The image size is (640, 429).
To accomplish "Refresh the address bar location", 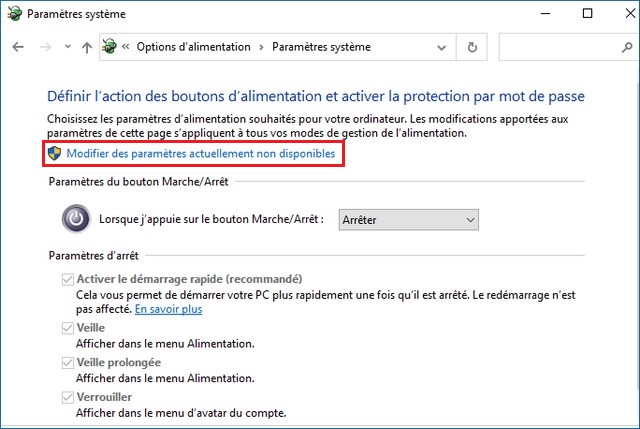I will pos(472,47).
